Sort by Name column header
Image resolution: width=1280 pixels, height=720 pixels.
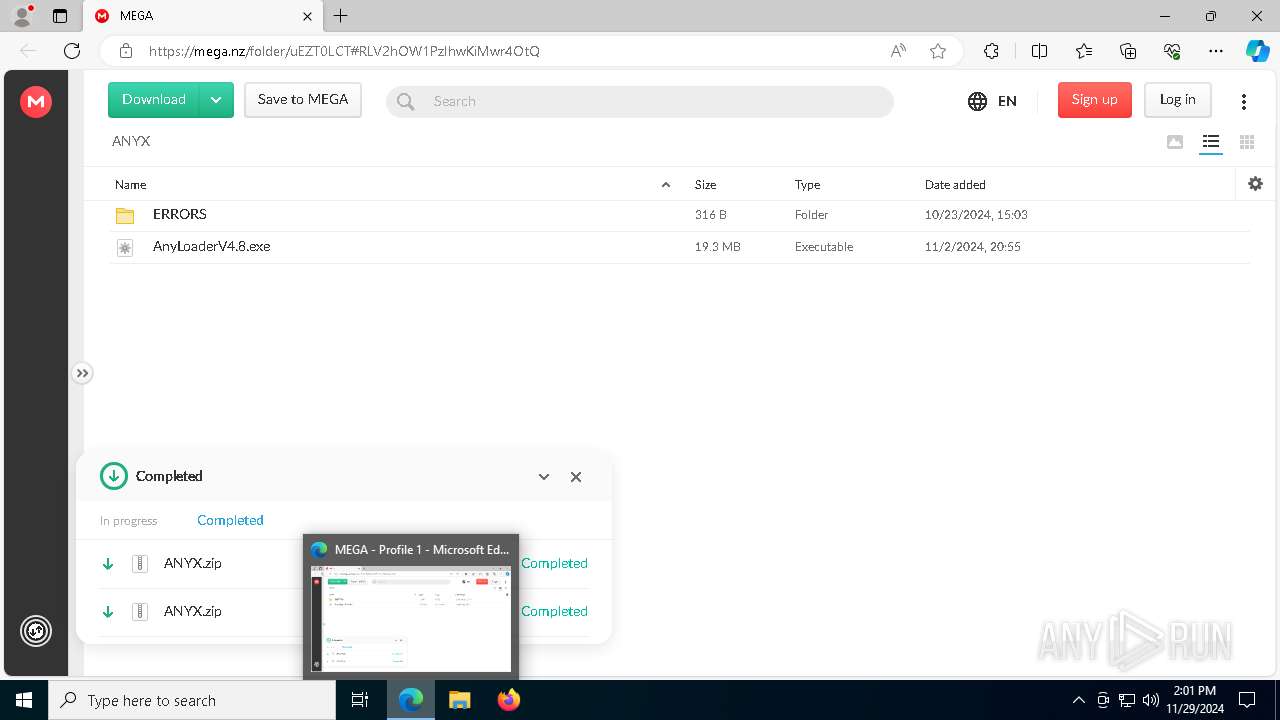coord(131,185)
